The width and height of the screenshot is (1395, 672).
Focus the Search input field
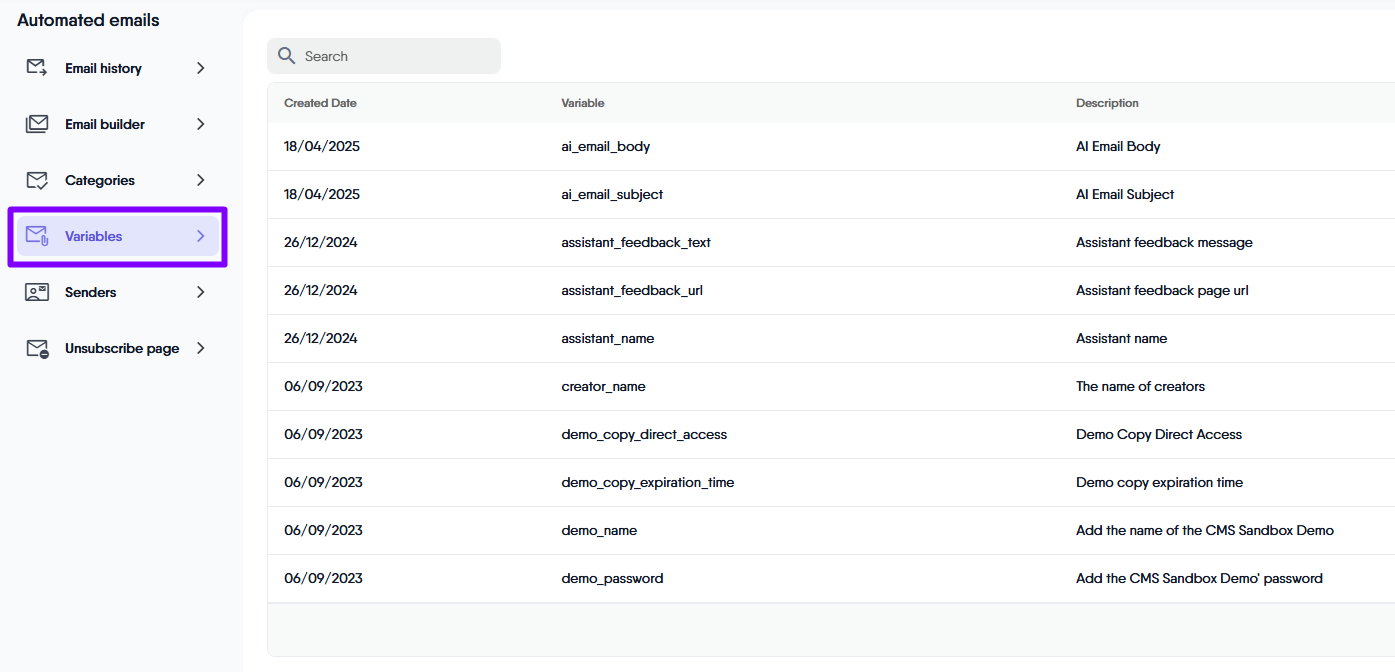(395, 56)
